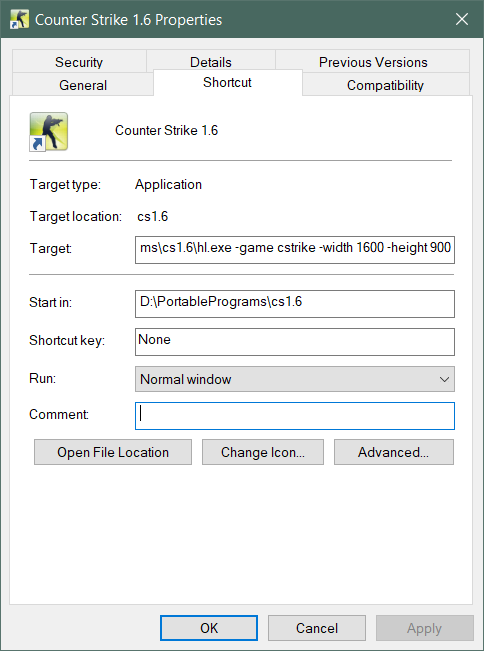Select the Shortcut tab
Image resolution: width=484 pixels, height=651 pixels.
pos(227,83)
